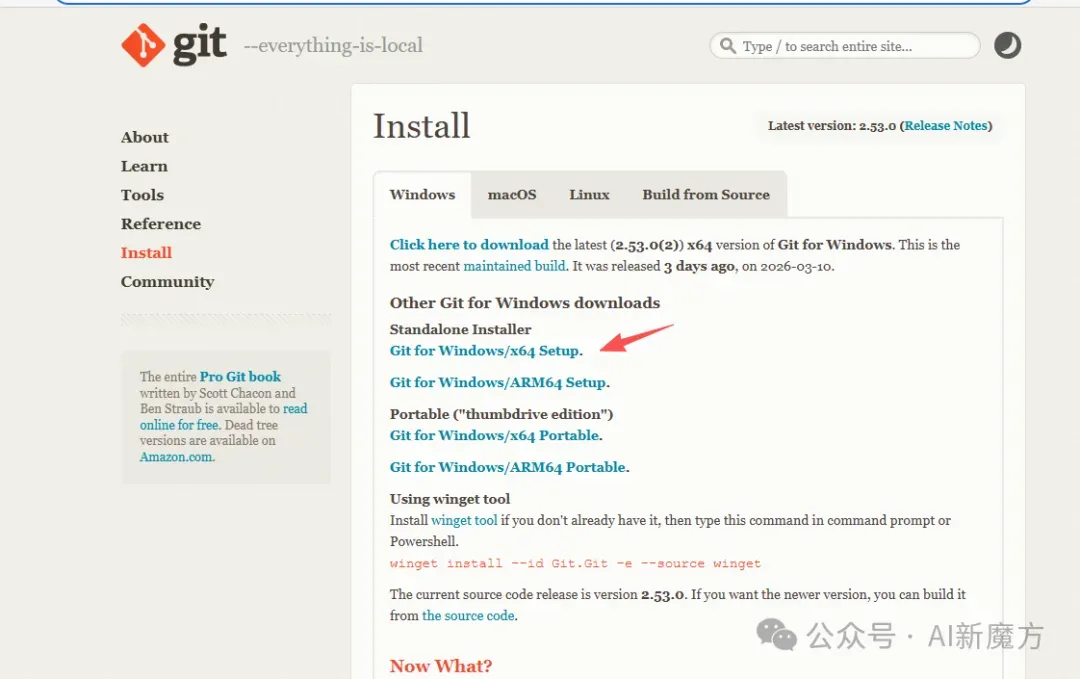The image size is (1080, 679).
Task: Switch to the Linux tab
Action: pyautogui.click(x=589, y=195)
